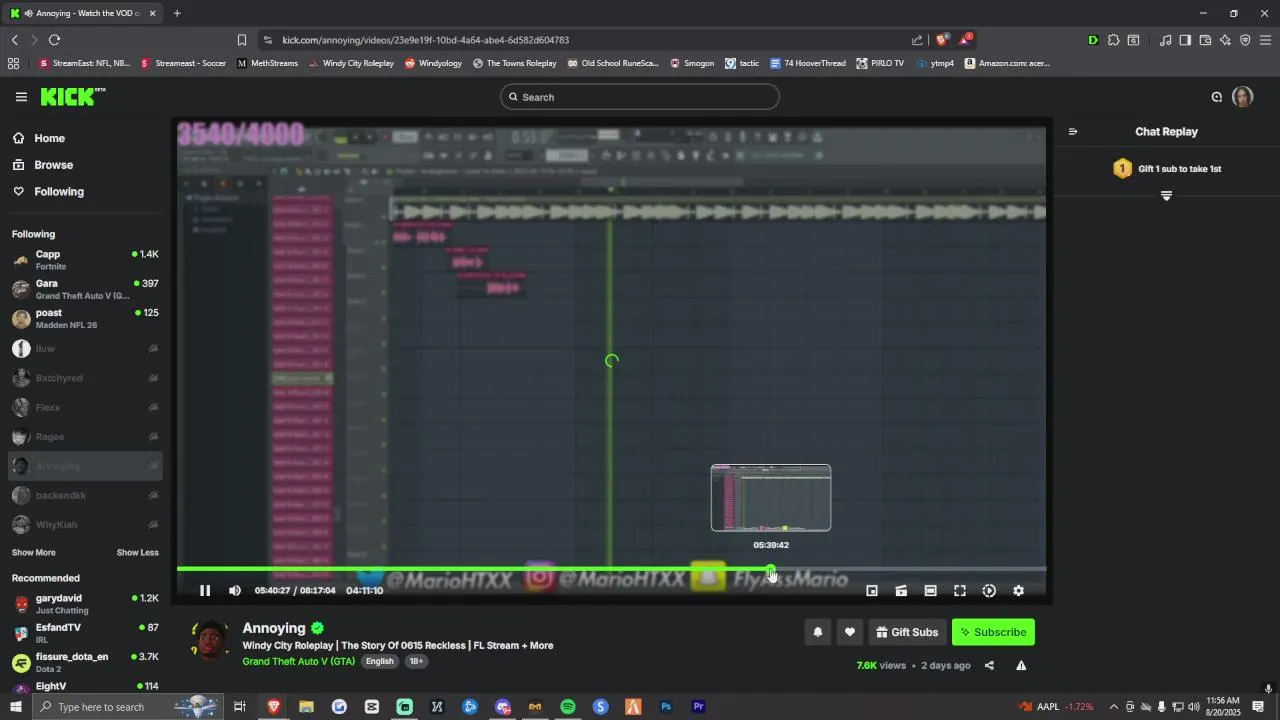1280x720 pixels.
Task: Click the English language tag
Action: [x=379, y=662]
